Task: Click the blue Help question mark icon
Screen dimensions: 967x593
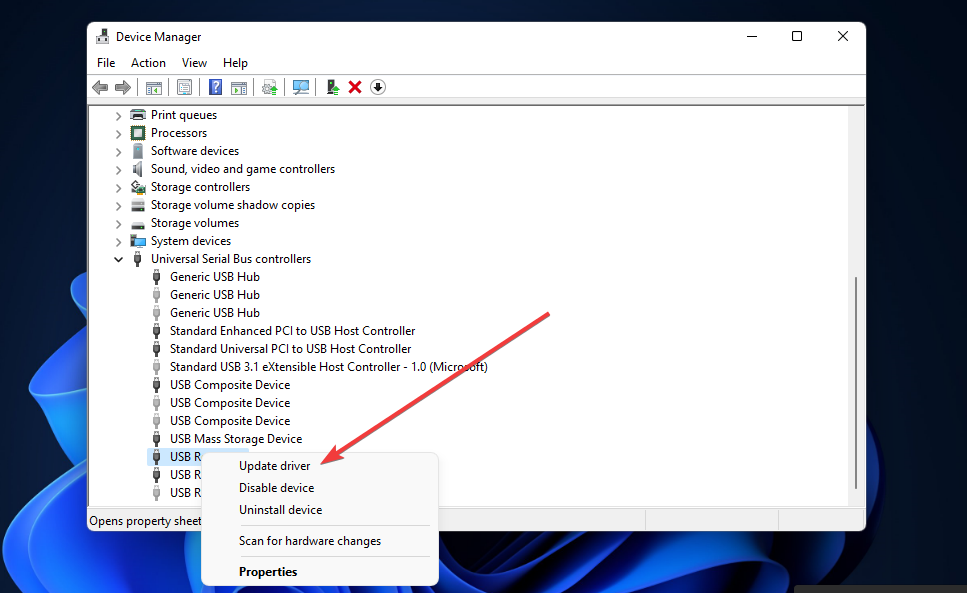Action: pyautogui.click(x=215, y=87)
